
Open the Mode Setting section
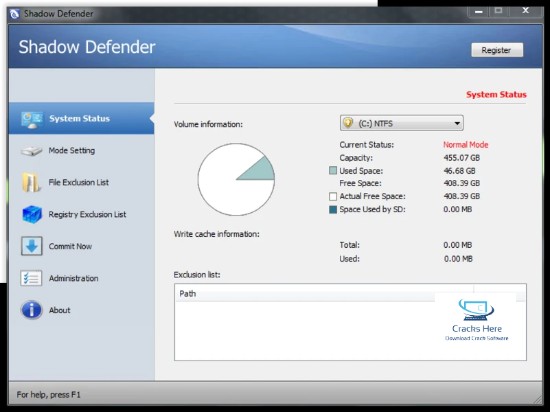tap(81, 150)
